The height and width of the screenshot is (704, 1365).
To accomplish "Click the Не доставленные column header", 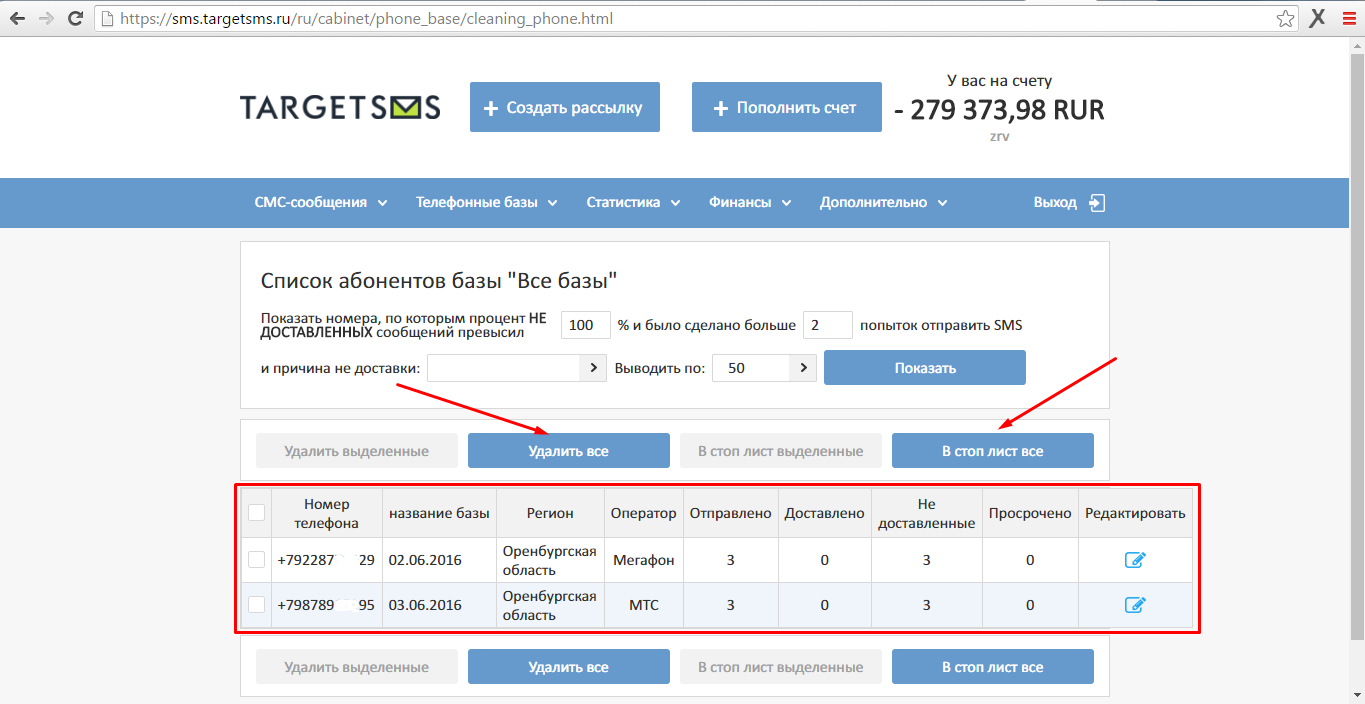I will 926,513.
